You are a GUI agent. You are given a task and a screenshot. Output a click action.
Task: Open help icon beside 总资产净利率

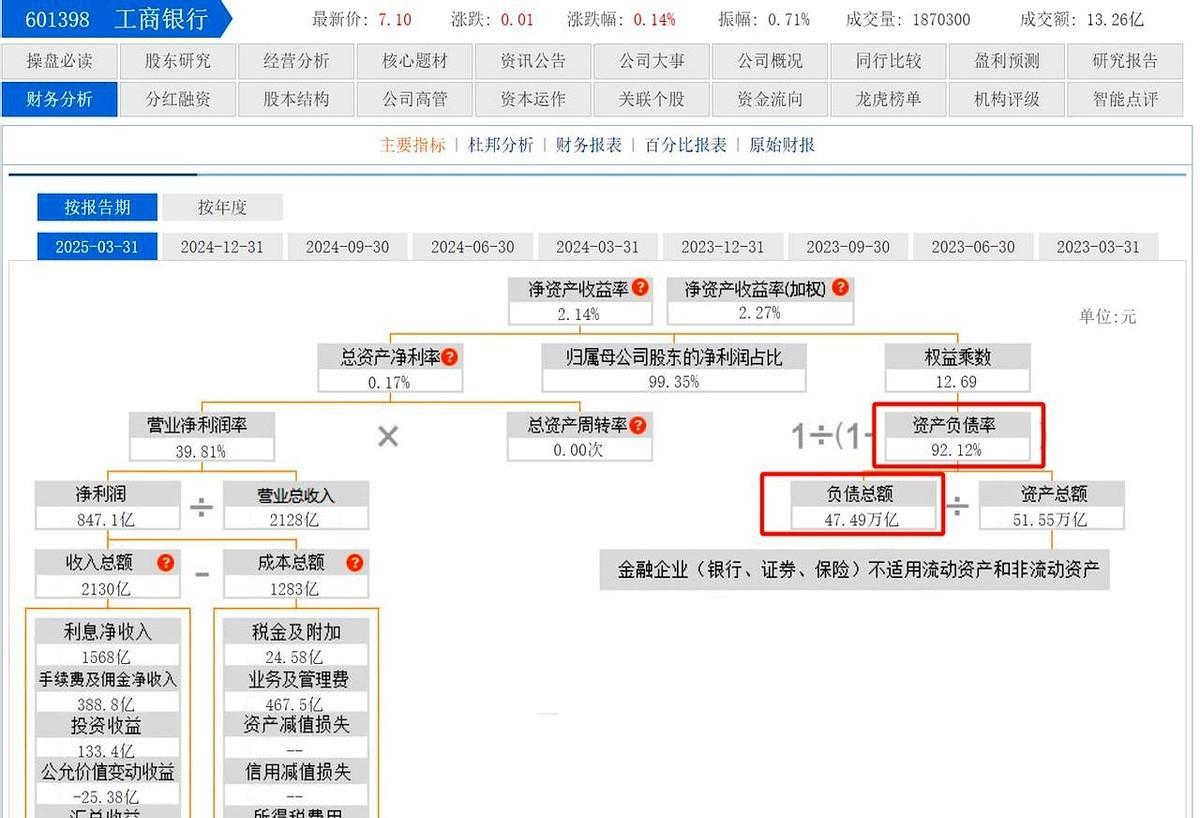(x=450, y=356)
